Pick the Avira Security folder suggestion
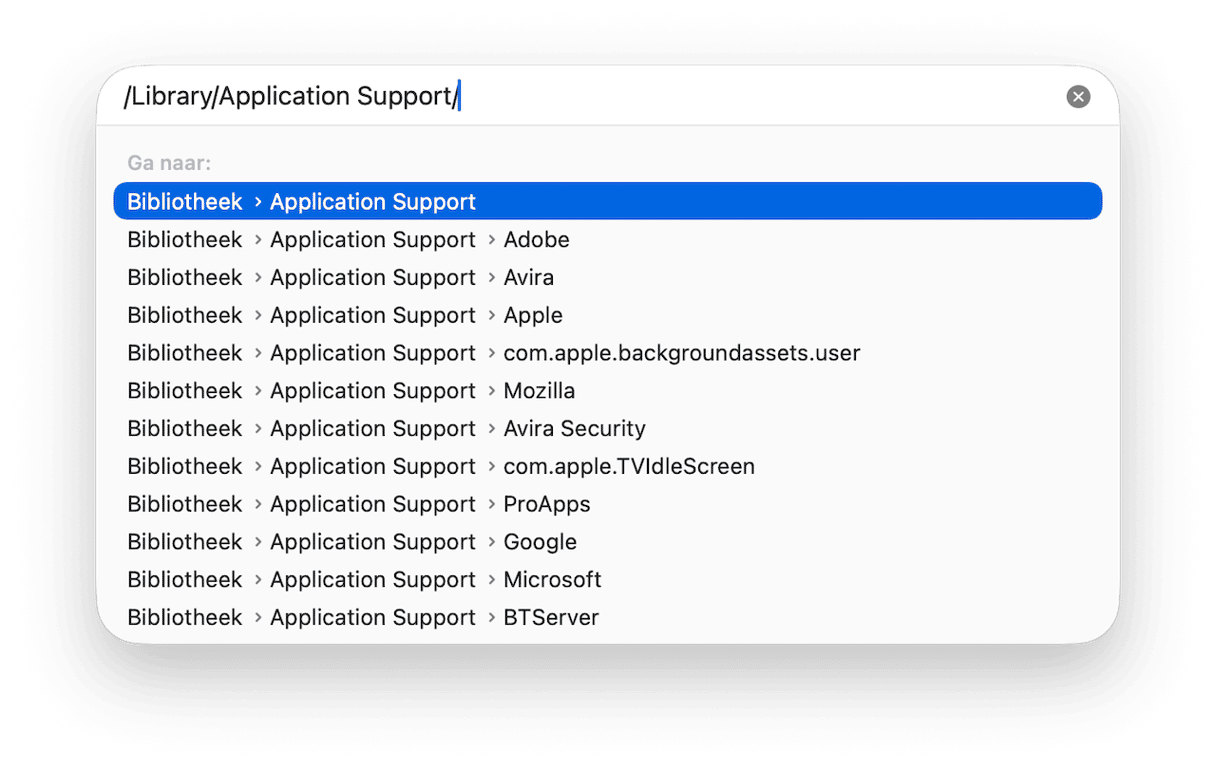1216x771 pixels. click(608, 429)
